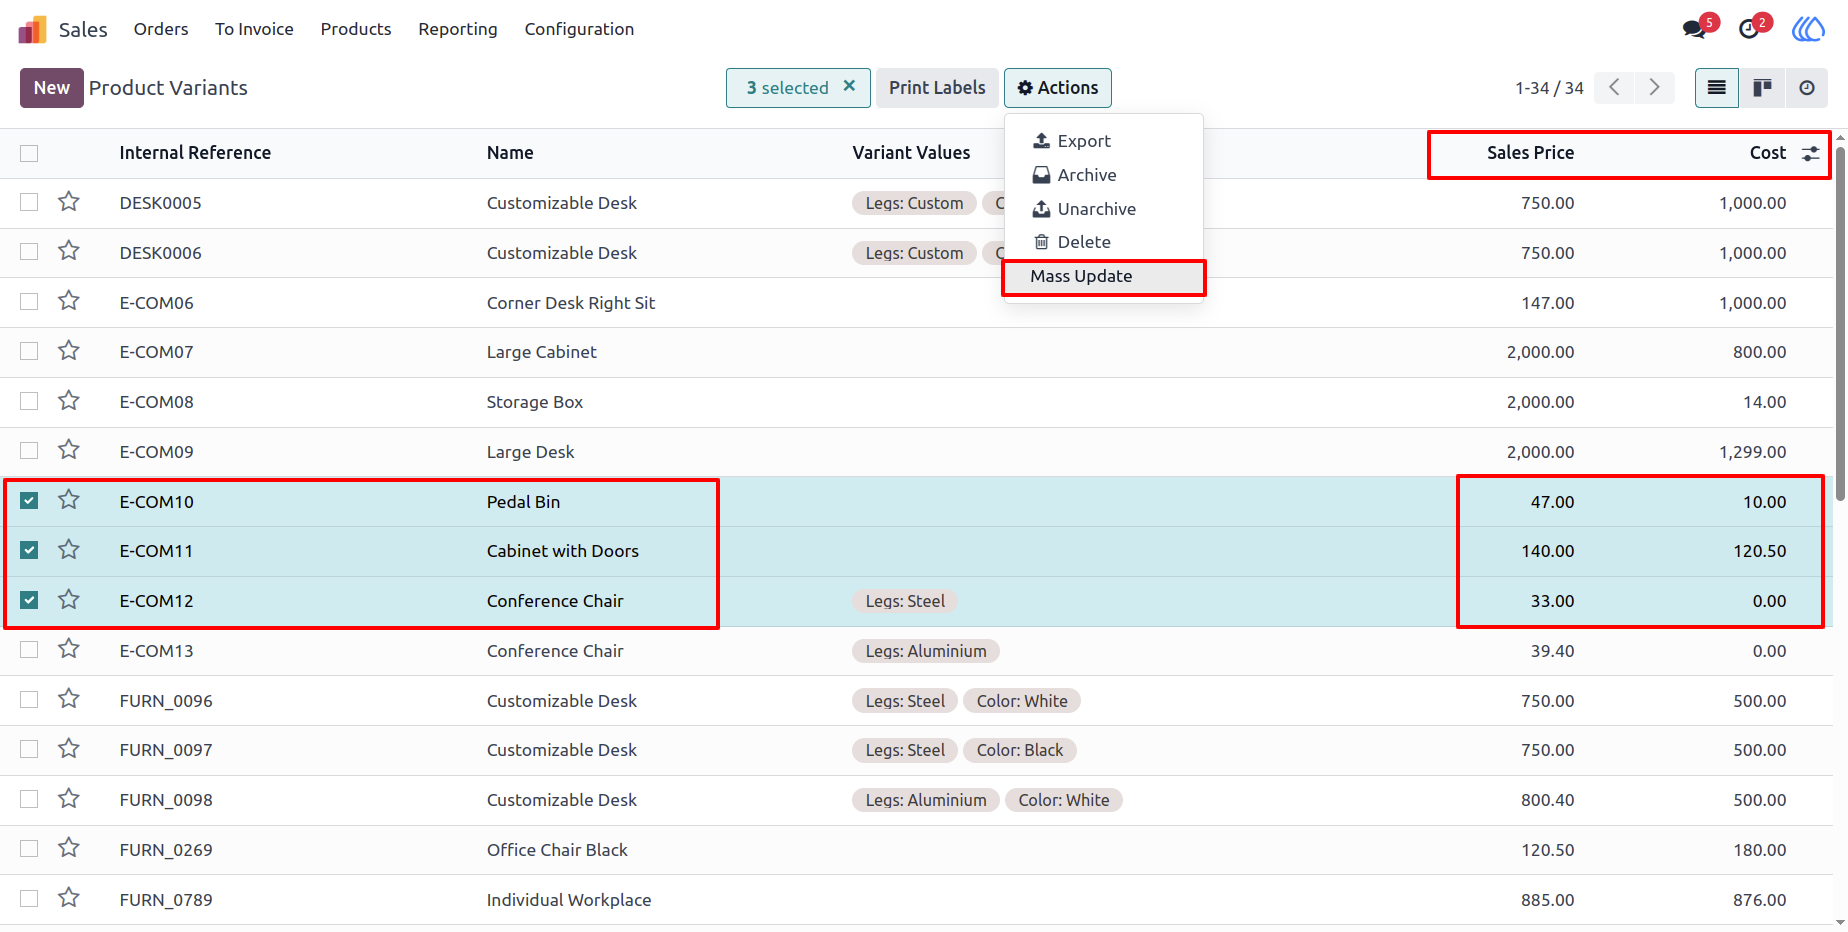
Task: Create a New product variant
Action: pyautogui.click(x=52, y=88)
